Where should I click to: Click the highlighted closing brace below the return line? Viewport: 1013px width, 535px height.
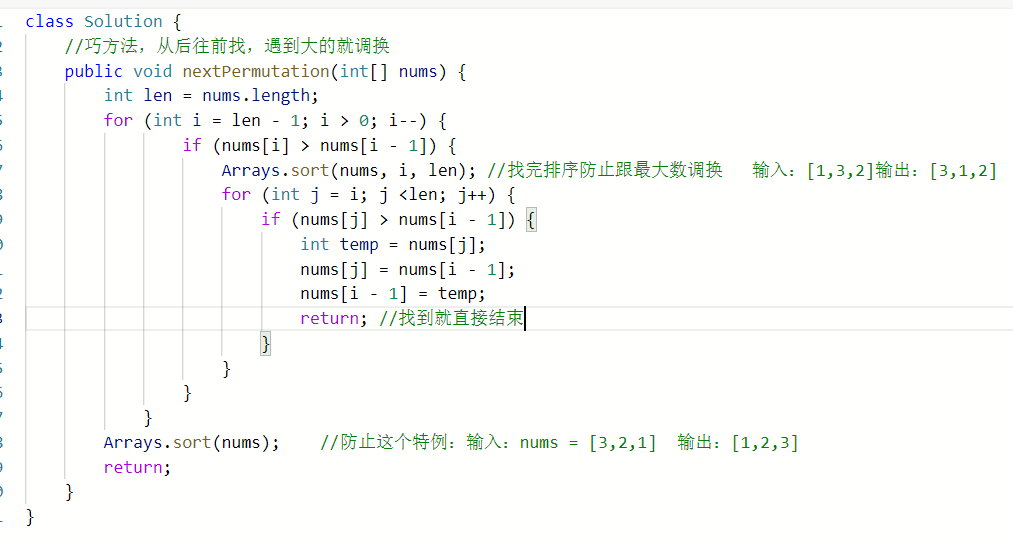(266, 343)
